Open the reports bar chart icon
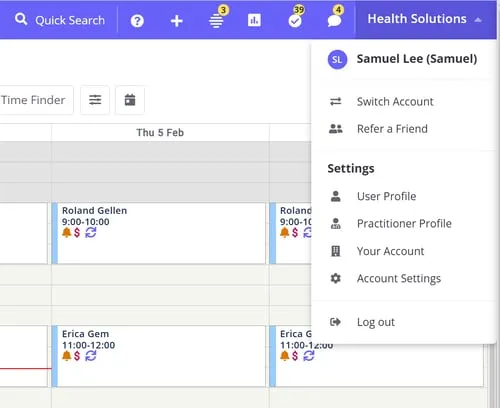This screenshot has height=408, width=500. tap(254, 20)
